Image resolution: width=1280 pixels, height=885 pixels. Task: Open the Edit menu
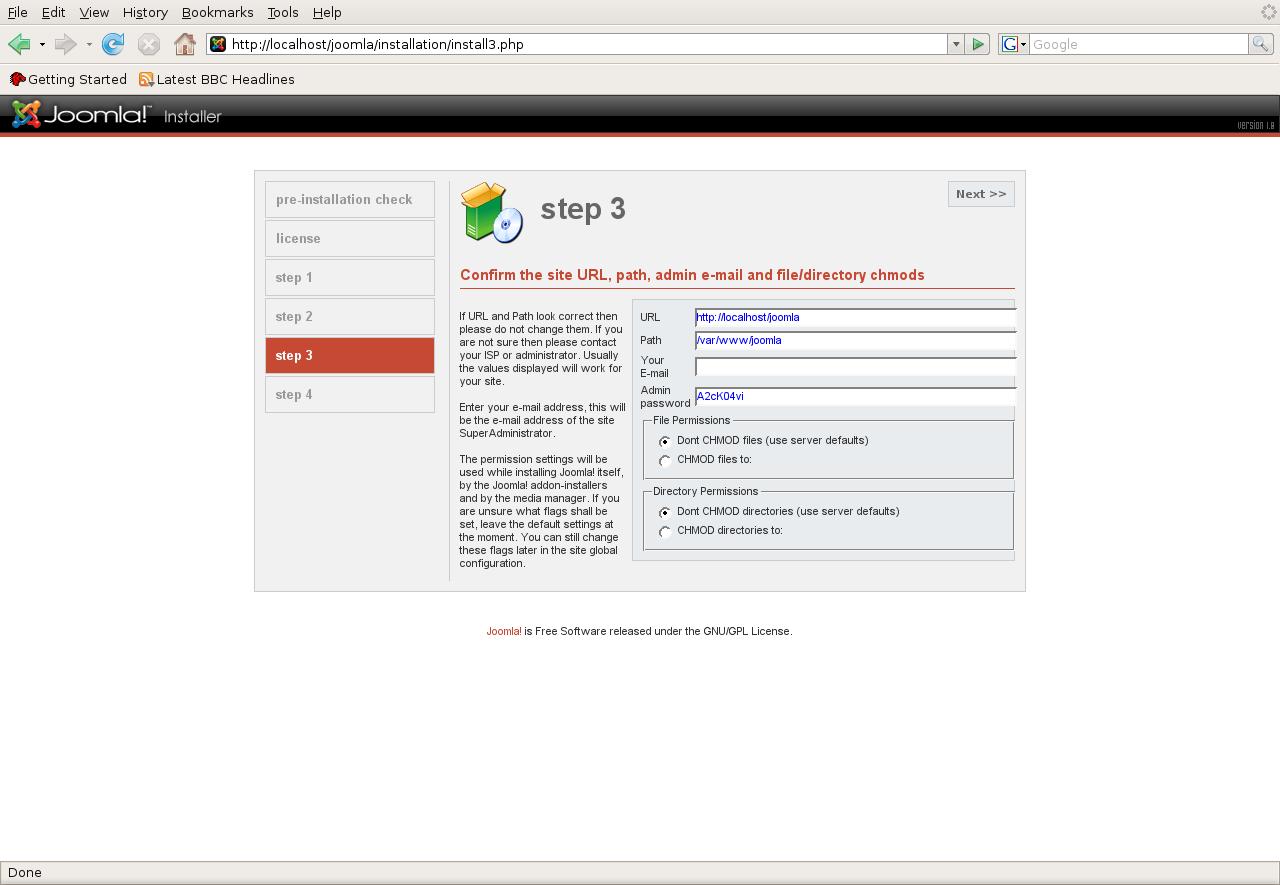pos(53,12)
